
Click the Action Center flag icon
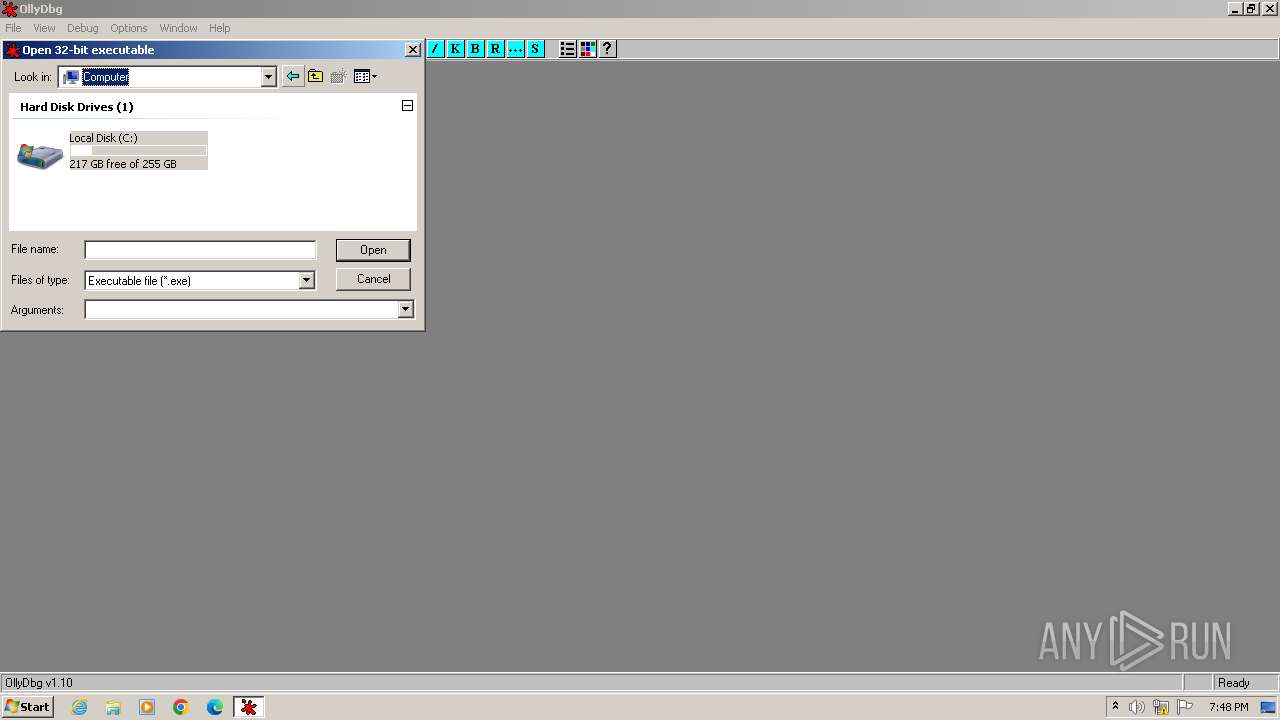(1185, 707)
